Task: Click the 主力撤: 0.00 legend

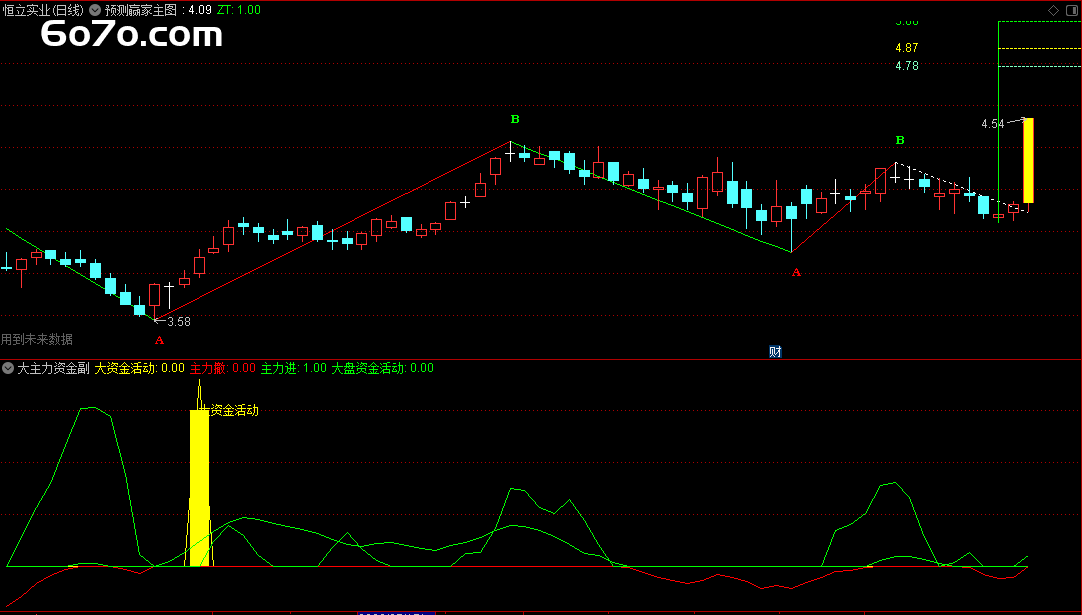Action: [x=223, y=368]
